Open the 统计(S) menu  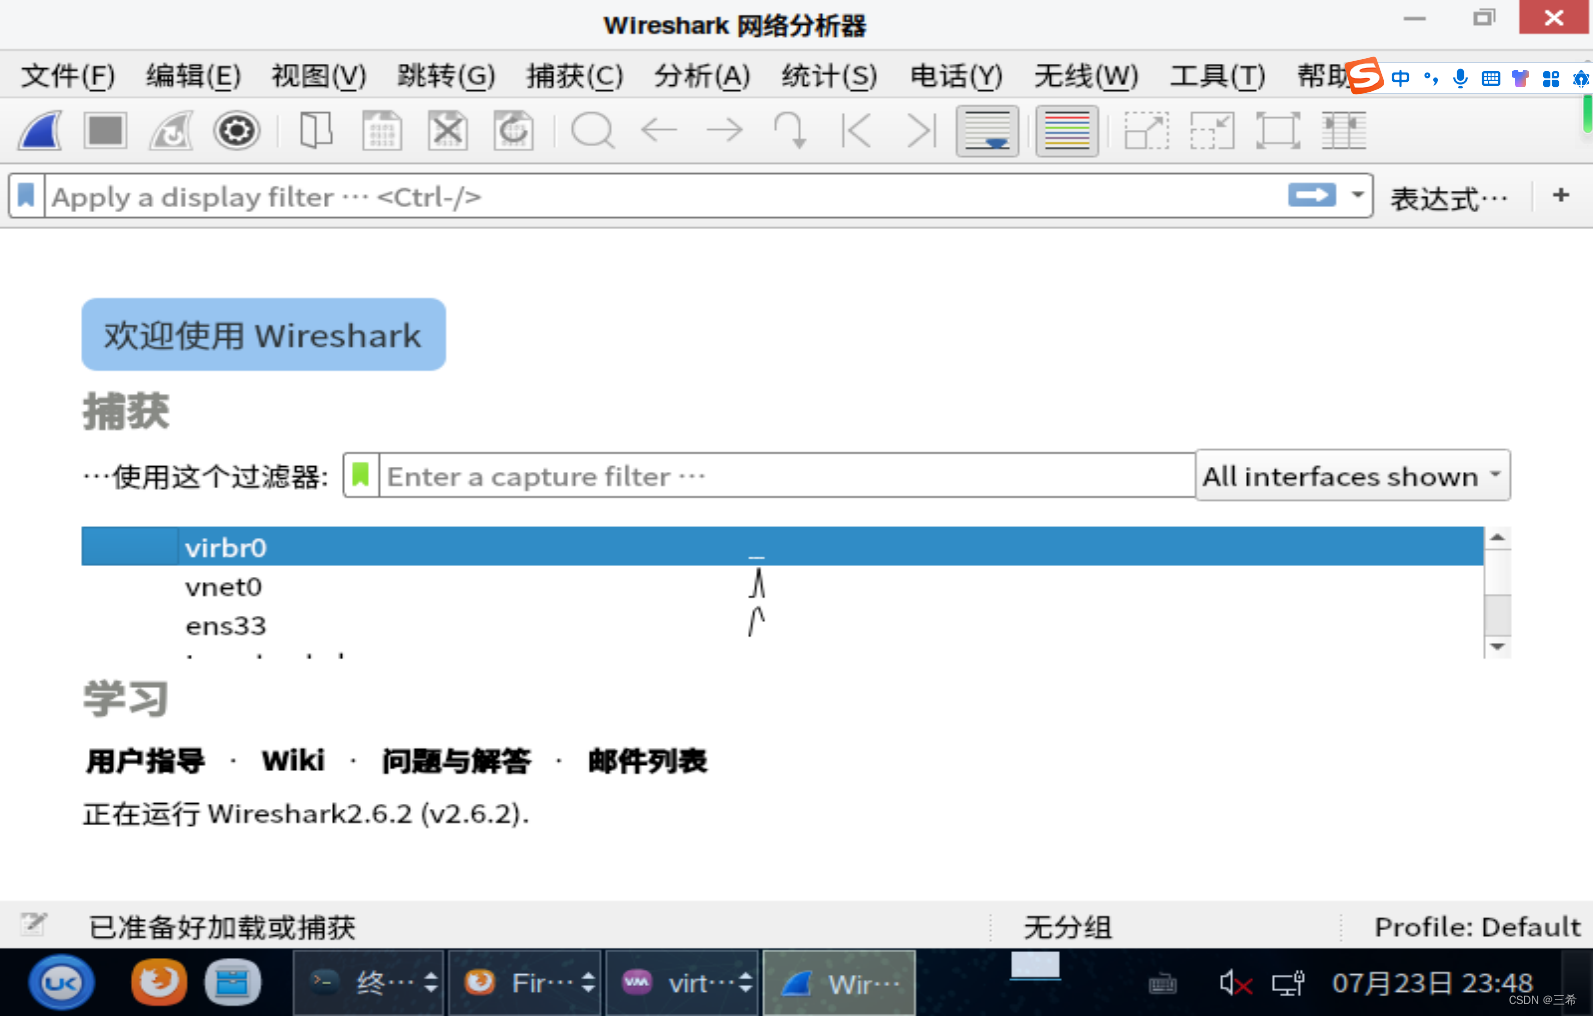tap(829, 76)
